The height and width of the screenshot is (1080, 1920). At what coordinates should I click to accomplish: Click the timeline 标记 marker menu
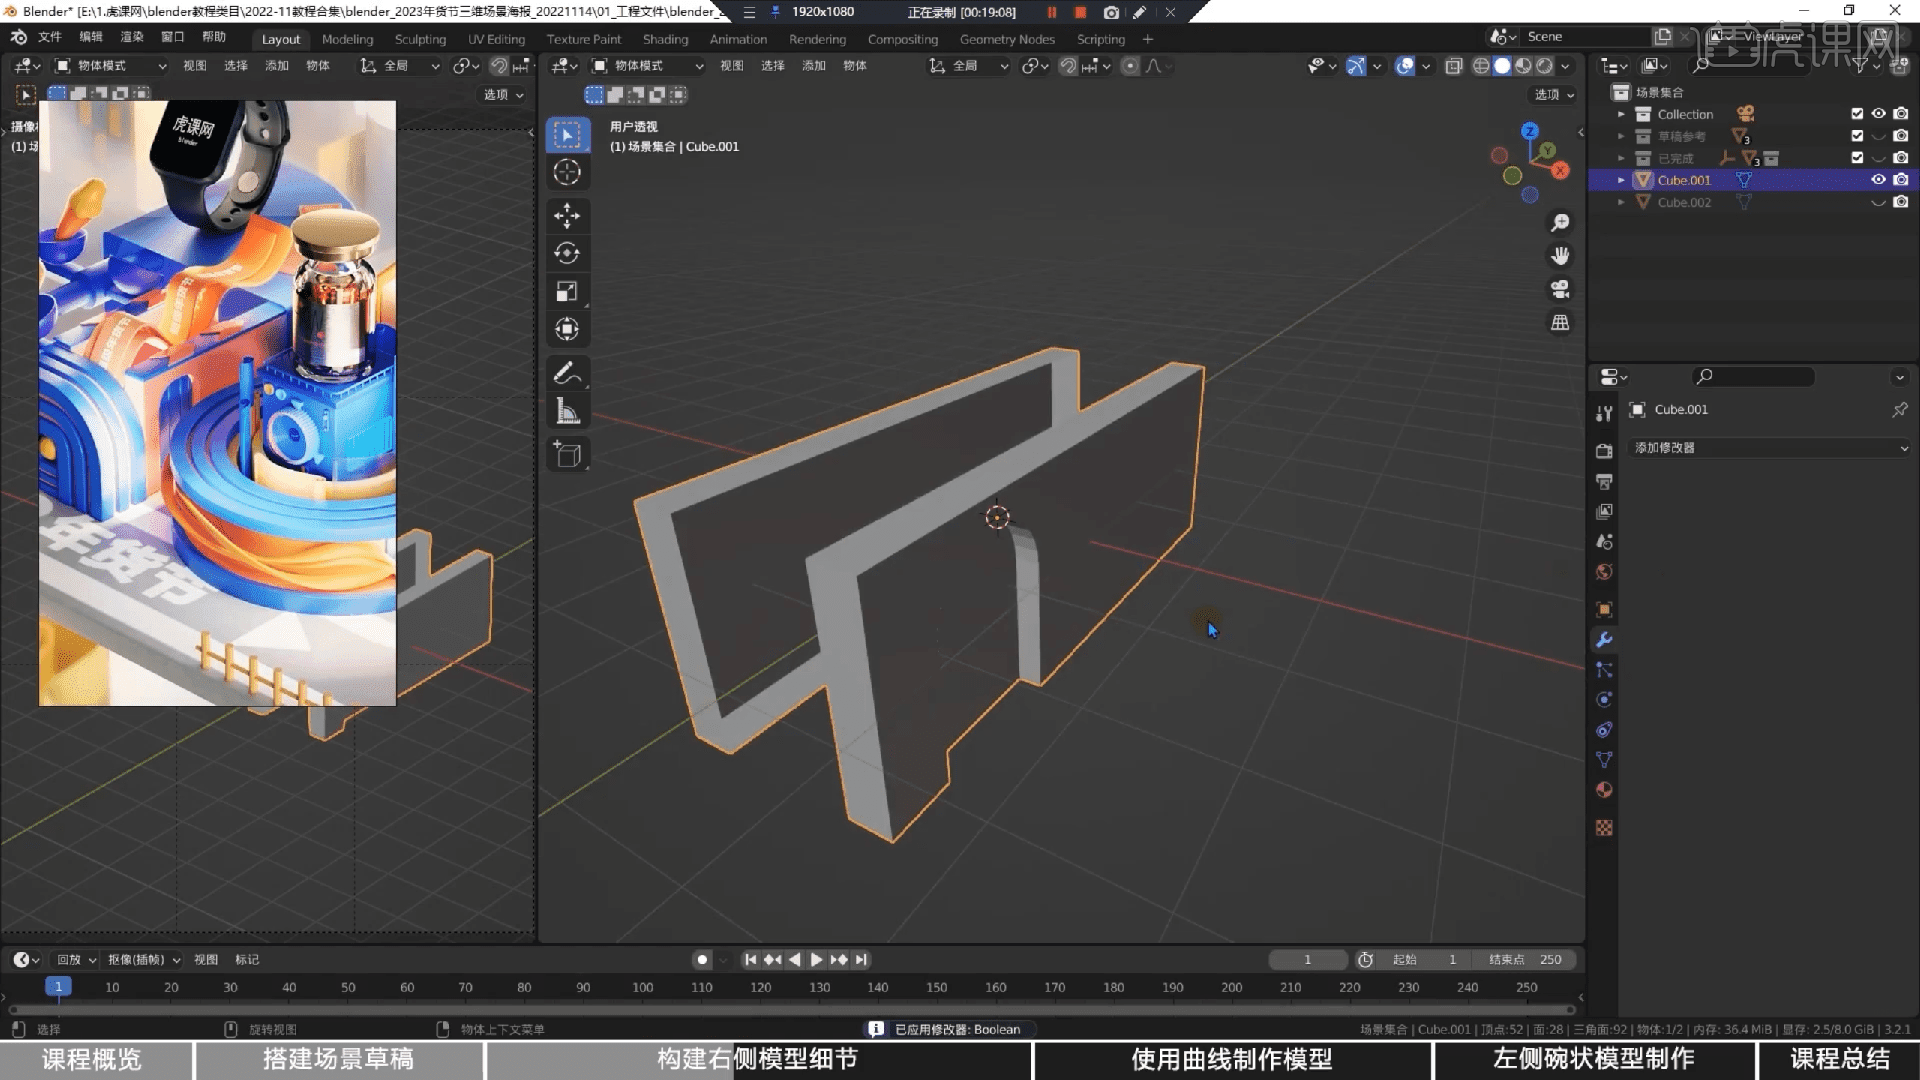pyautogui.click(x=247, y=959)
